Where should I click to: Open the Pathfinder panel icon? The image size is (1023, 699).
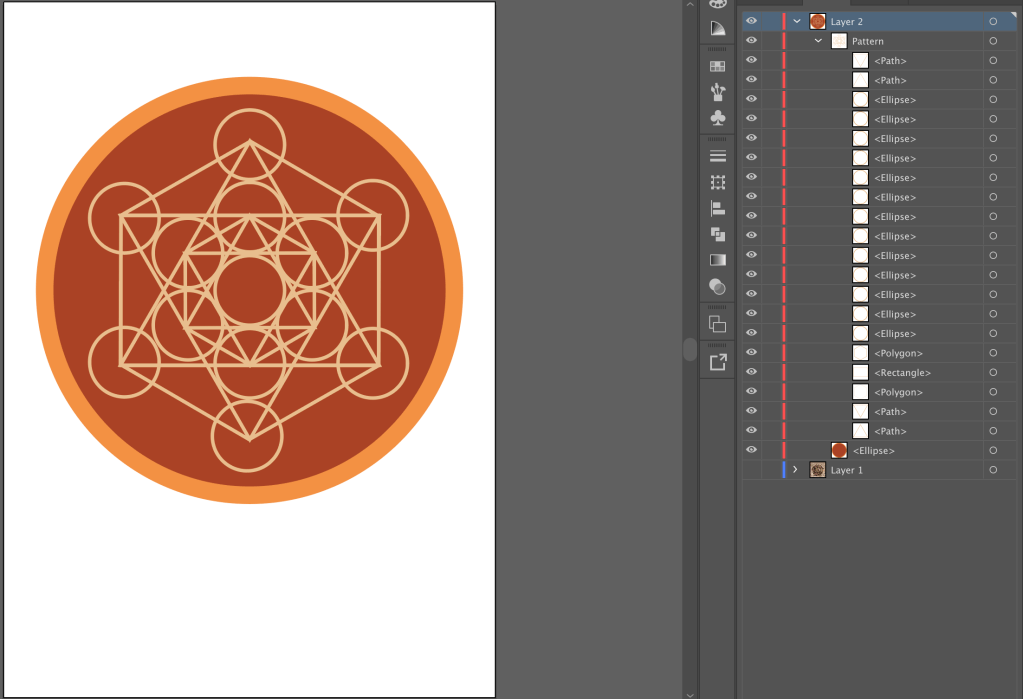click(x=717, y=234)
